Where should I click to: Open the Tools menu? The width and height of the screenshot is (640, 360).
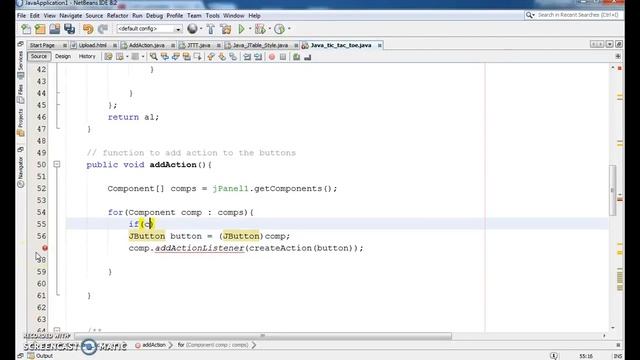tap(212, 16)
